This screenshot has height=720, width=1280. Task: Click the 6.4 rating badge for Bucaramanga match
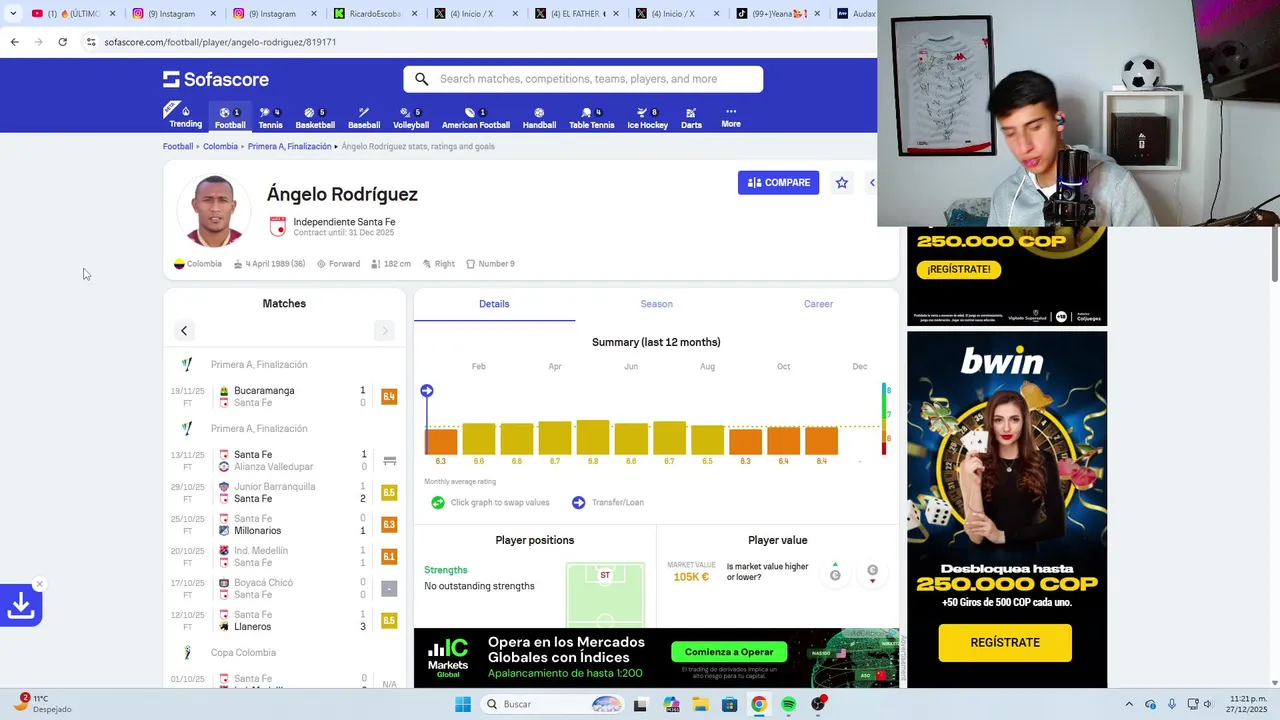[389, 397]
